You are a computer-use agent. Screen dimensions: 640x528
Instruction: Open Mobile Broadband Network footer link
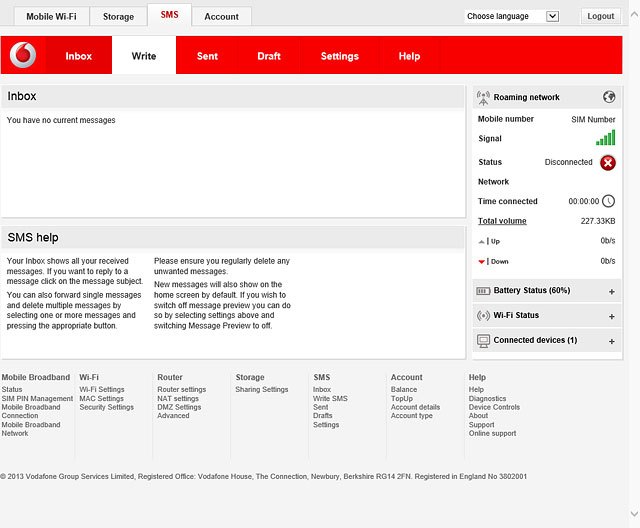31,429
